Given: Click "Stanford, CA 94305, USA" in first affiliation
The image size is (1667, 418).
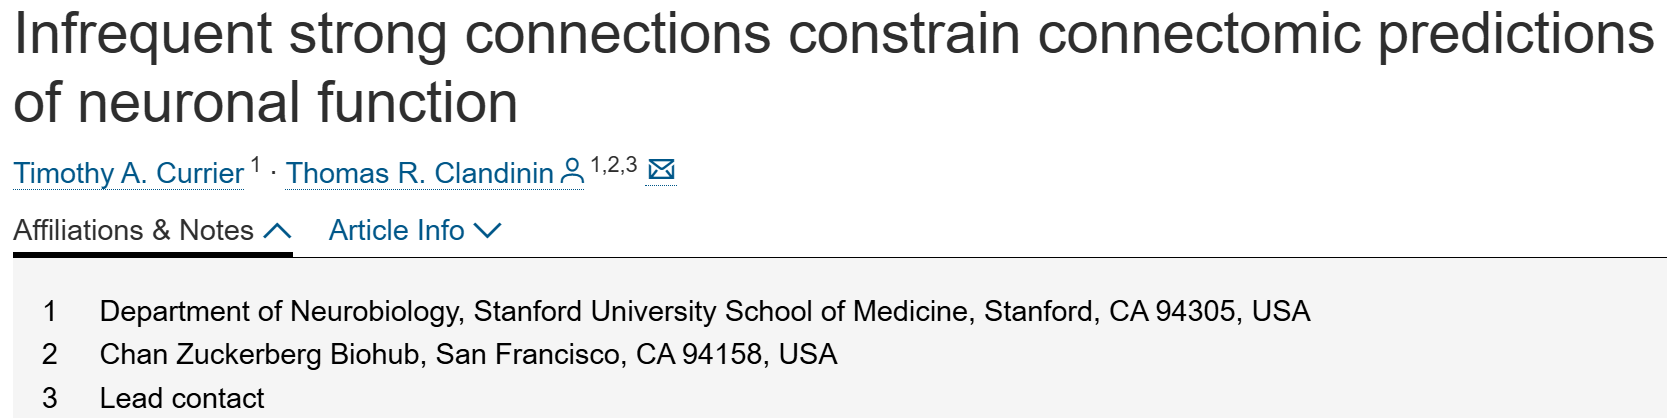Looking at the screenshot, I should pyautogui.click(x=1147, y=311).
